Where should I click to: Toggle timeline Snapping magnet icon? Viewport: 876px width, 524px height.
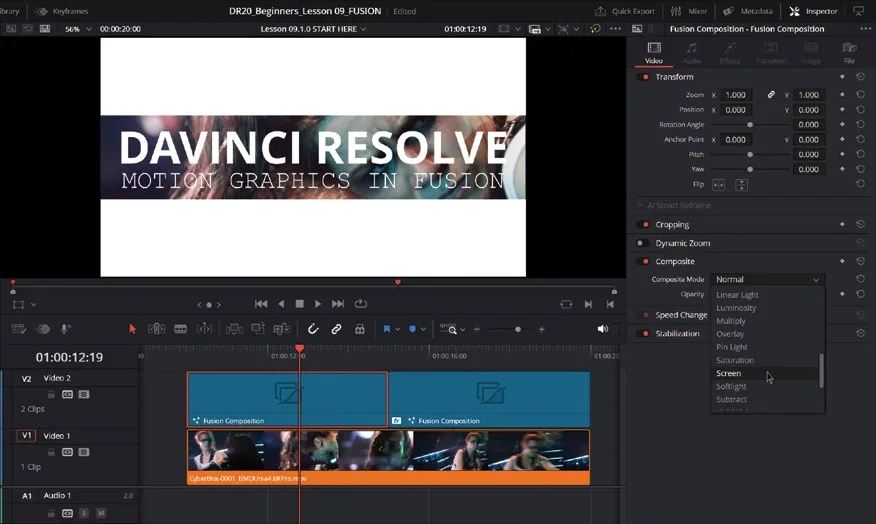(x=313, y=329)
